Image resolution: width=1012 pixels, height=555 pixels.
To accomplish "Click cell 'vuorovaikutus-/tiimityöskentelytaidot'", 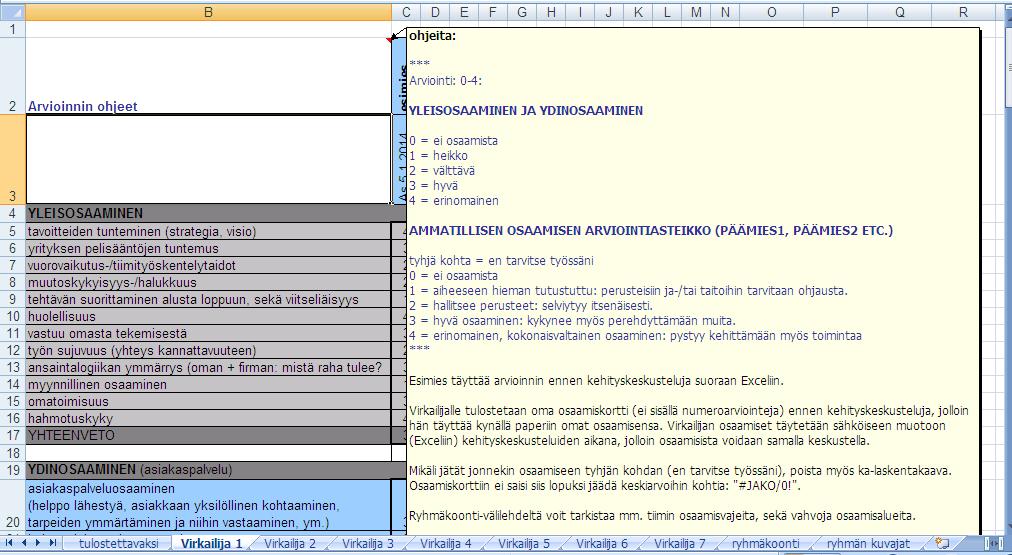I will click(208, 265).
